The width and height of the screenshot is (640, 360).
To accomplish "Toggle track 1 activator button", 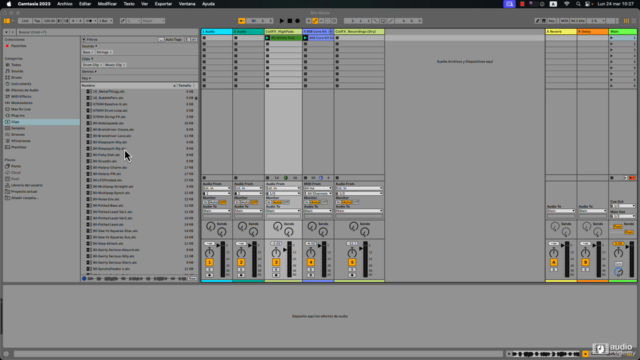I will click(209, 262).
